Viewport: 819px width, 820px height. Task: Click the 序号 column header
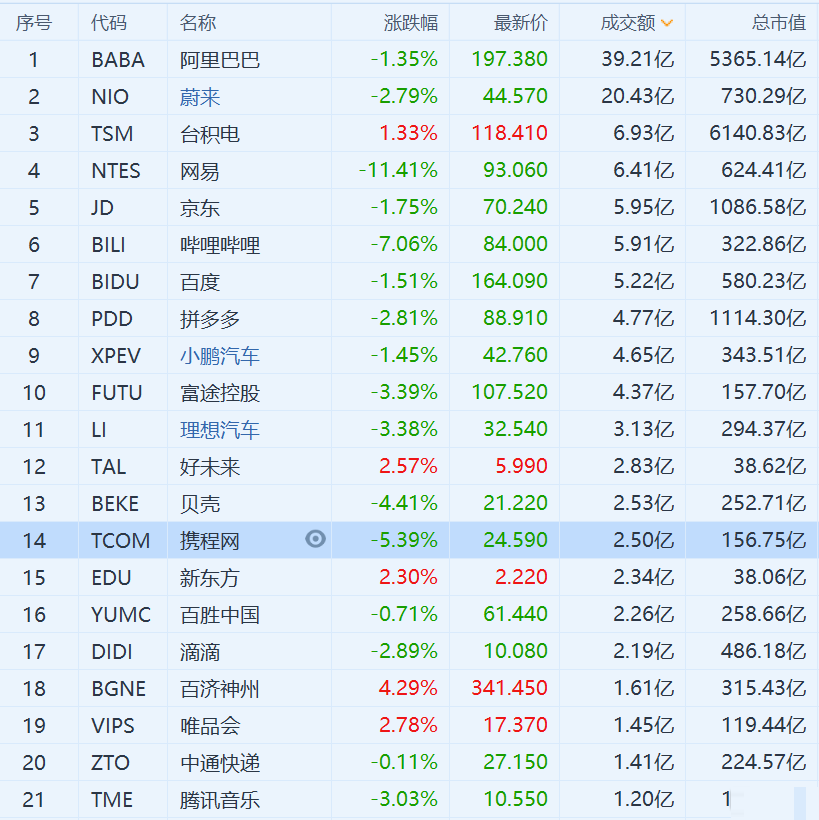coord(33,23)
